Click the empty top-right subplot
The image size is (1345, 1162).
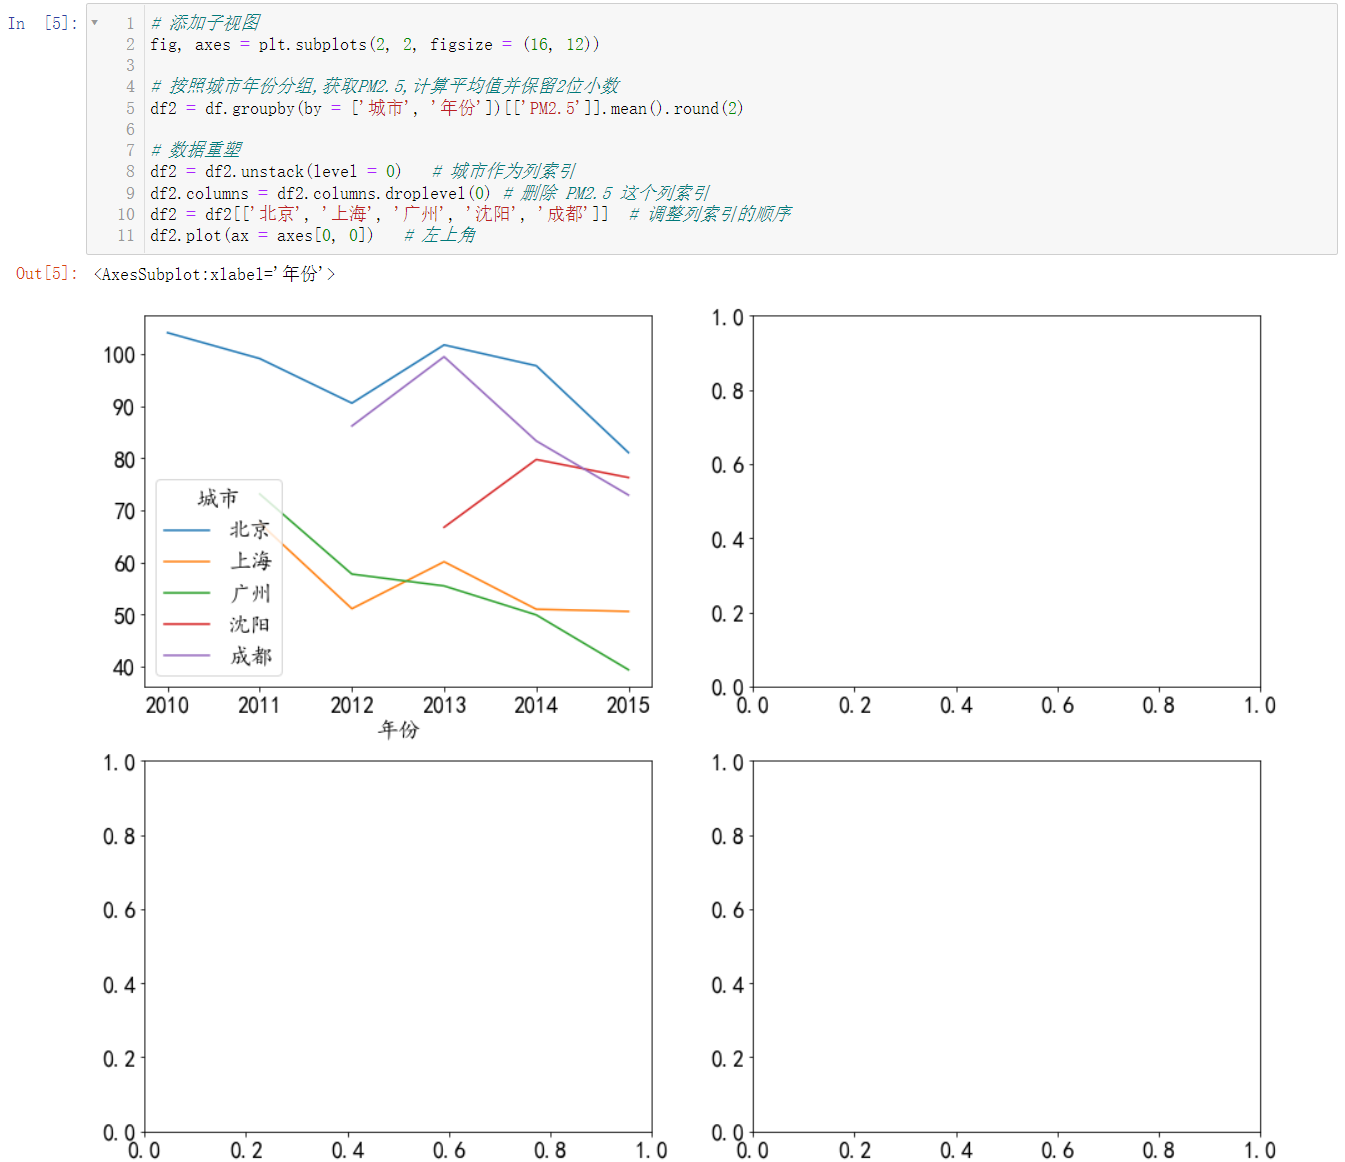pyautogui.click(x=1006, y=502)
